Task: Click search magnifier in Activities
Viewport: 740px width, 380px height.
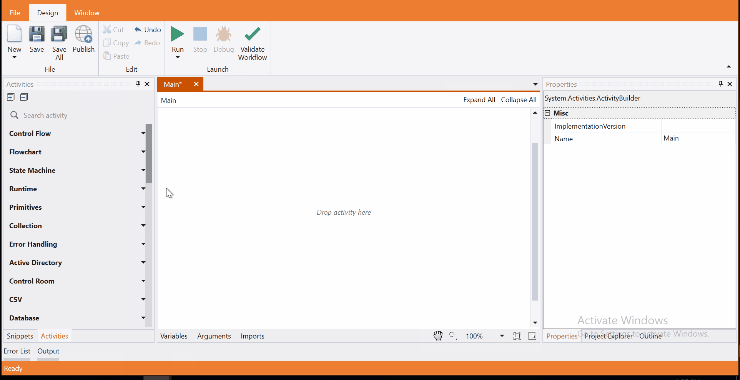Action: click(x=15, y=115)
